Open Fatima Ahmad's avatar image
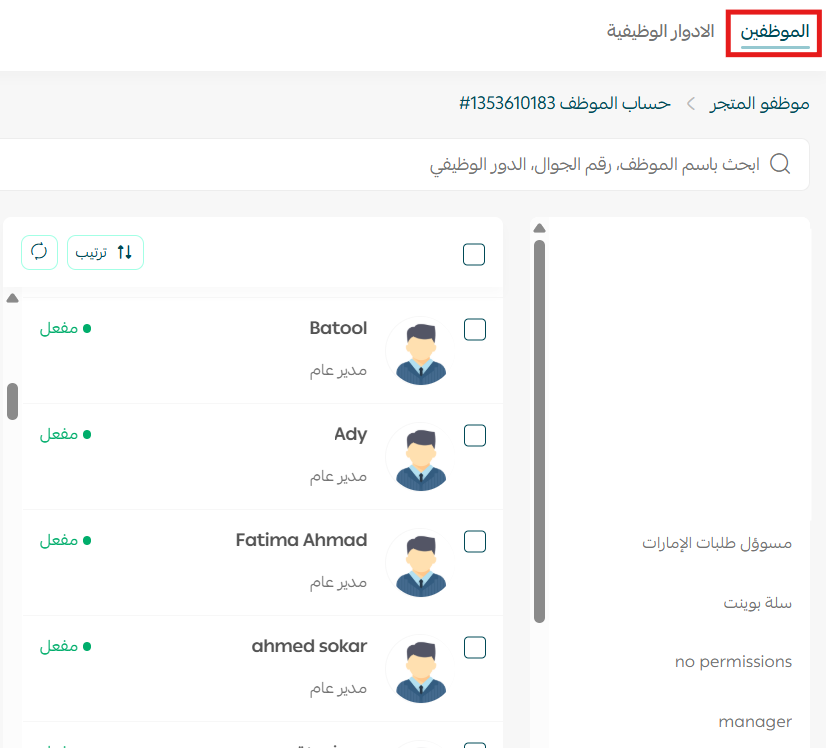This screenshot has height=748, width=826. click(x=421, y=567)
